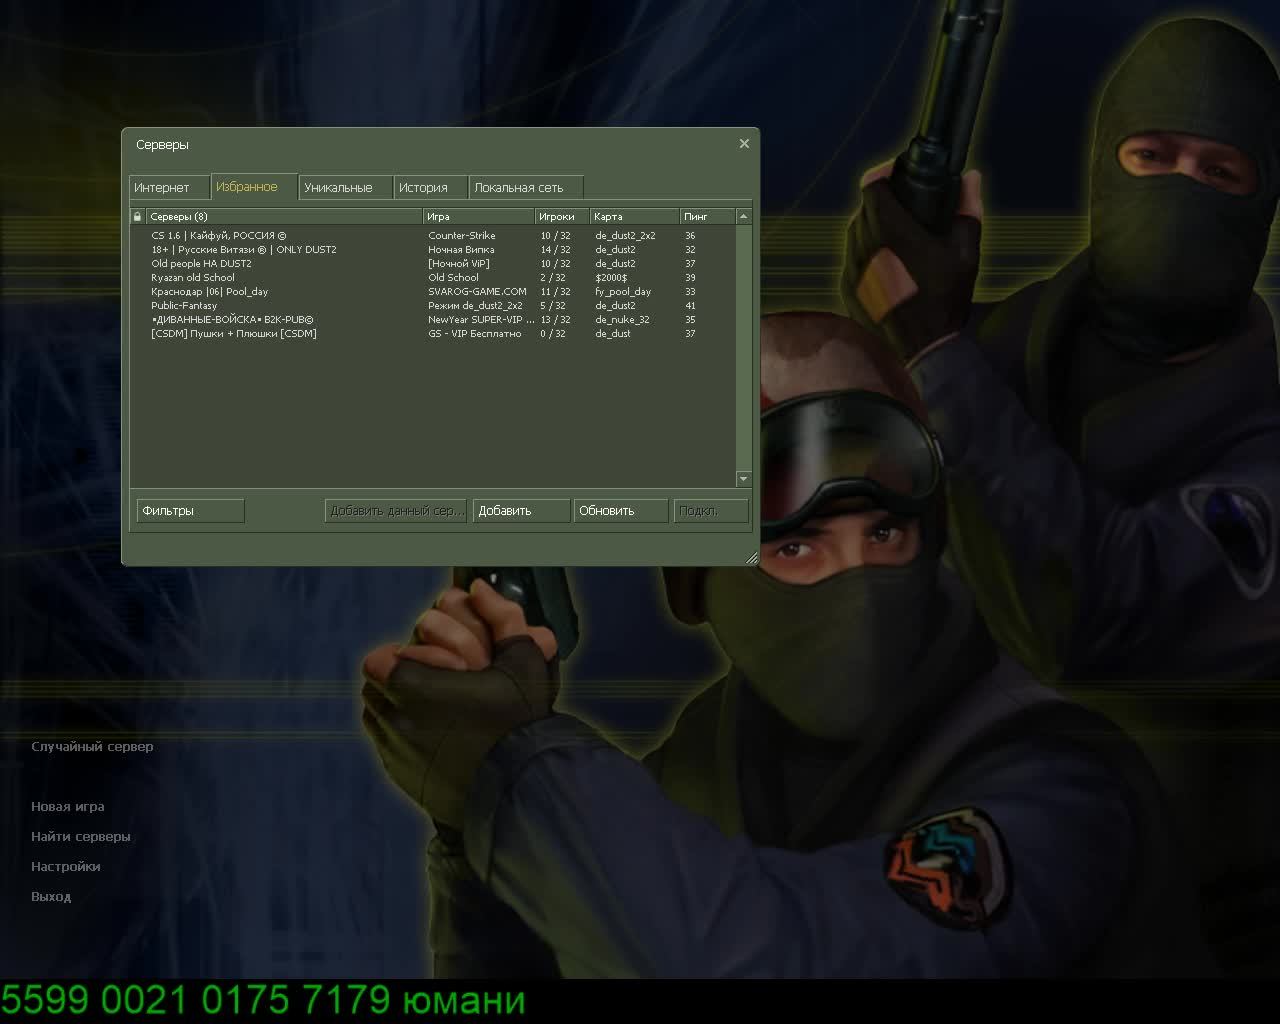Screen dimensions: 1280x1024
Task: Go to the Локальная сеть tab
Action: pos(519,188)
